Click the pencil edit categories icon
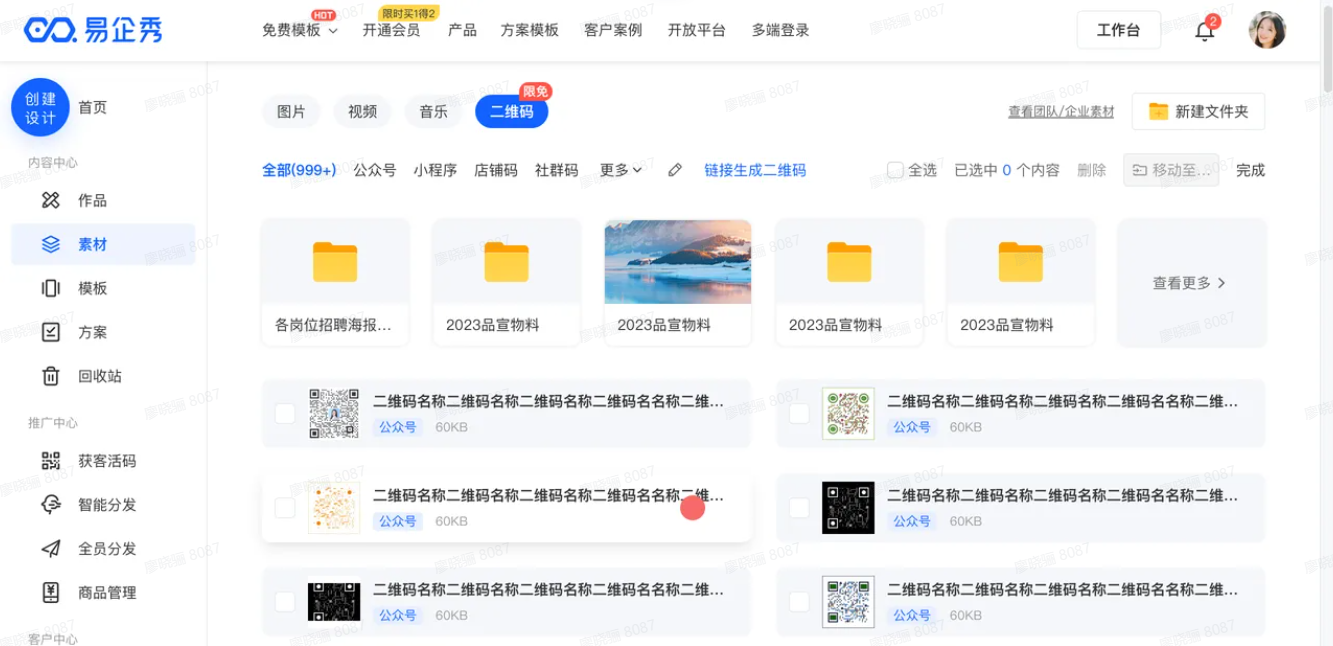This screenshot has width=1333, height=646. click(675, 170)
